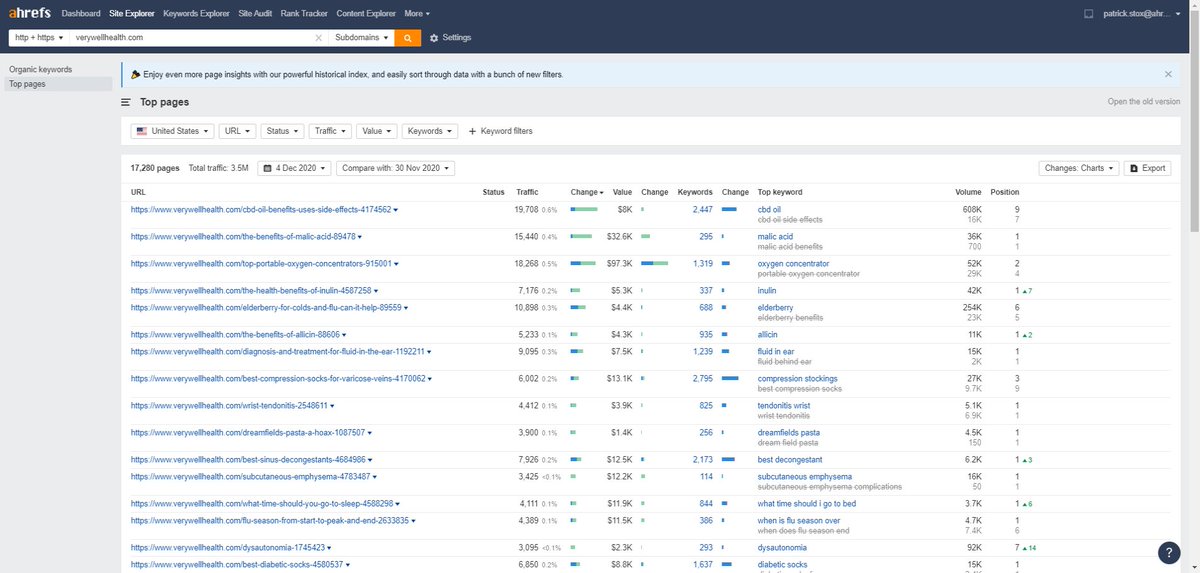Image resolution: width=1200 pixels, height=573 pixels.
Task: Open Rank Tracker
Action: (x=304, y=14)
